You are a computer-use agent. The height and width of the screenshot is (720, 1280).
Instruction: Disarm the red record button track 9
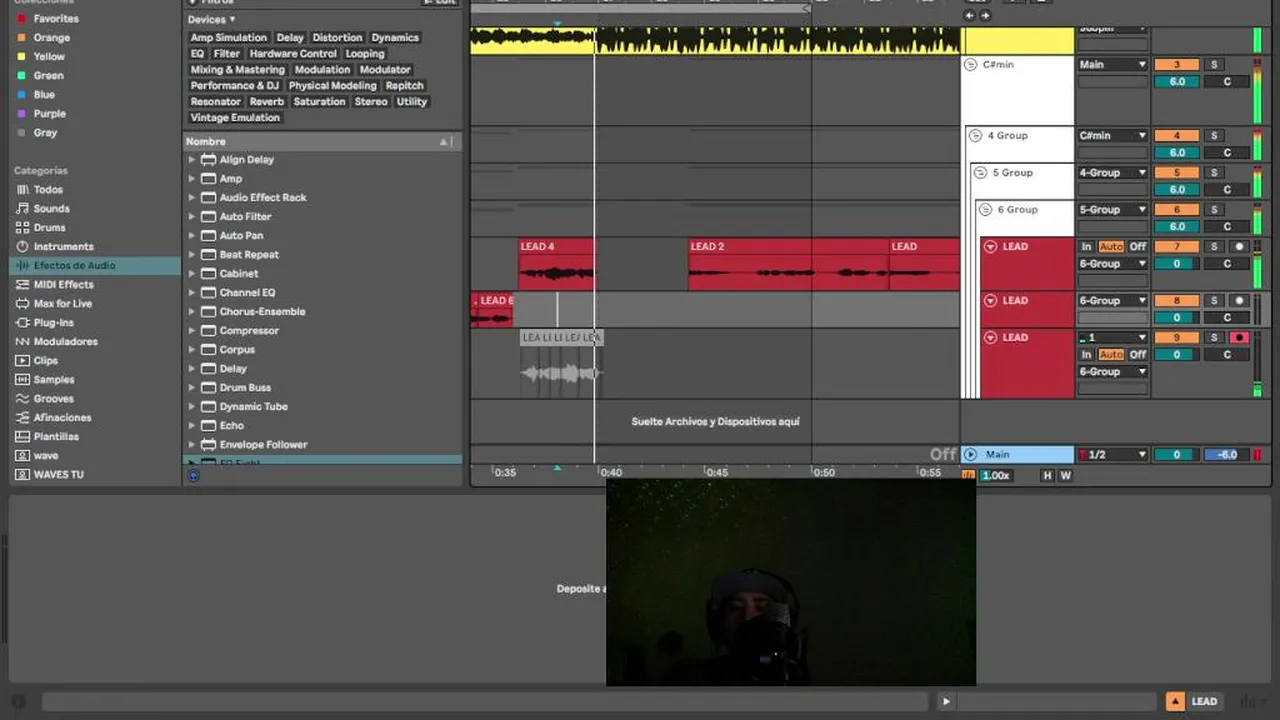(x=1240, y=338)
